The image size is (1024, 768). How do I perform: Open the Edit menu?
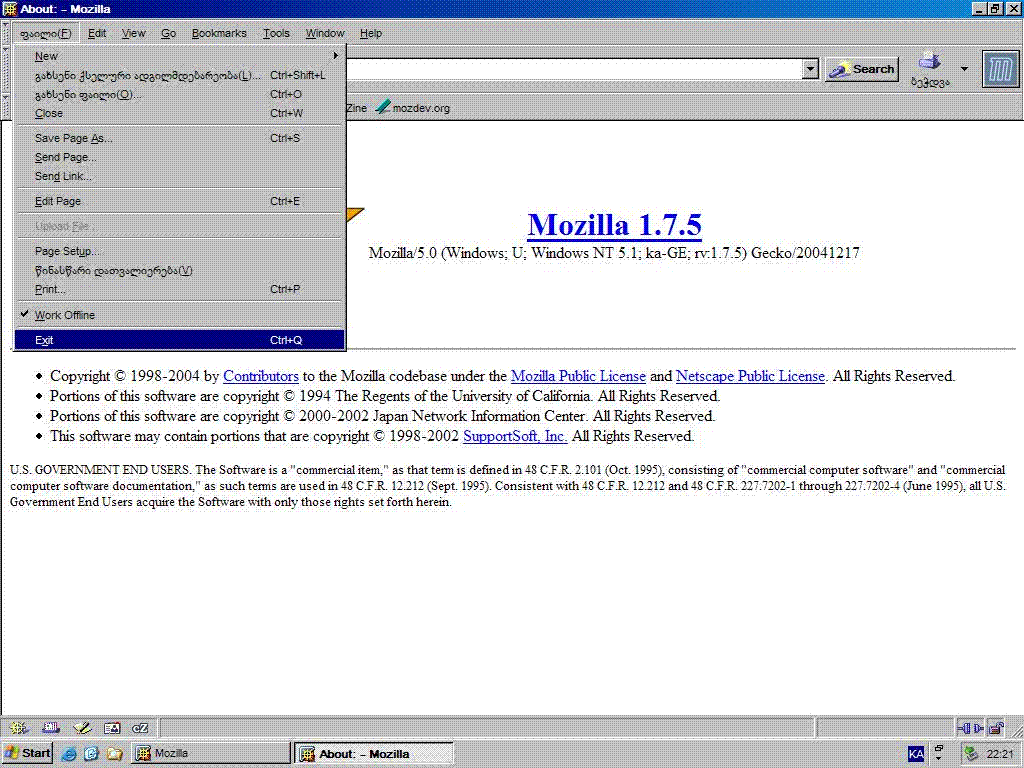pyautogui.click(x=97, y=33)
